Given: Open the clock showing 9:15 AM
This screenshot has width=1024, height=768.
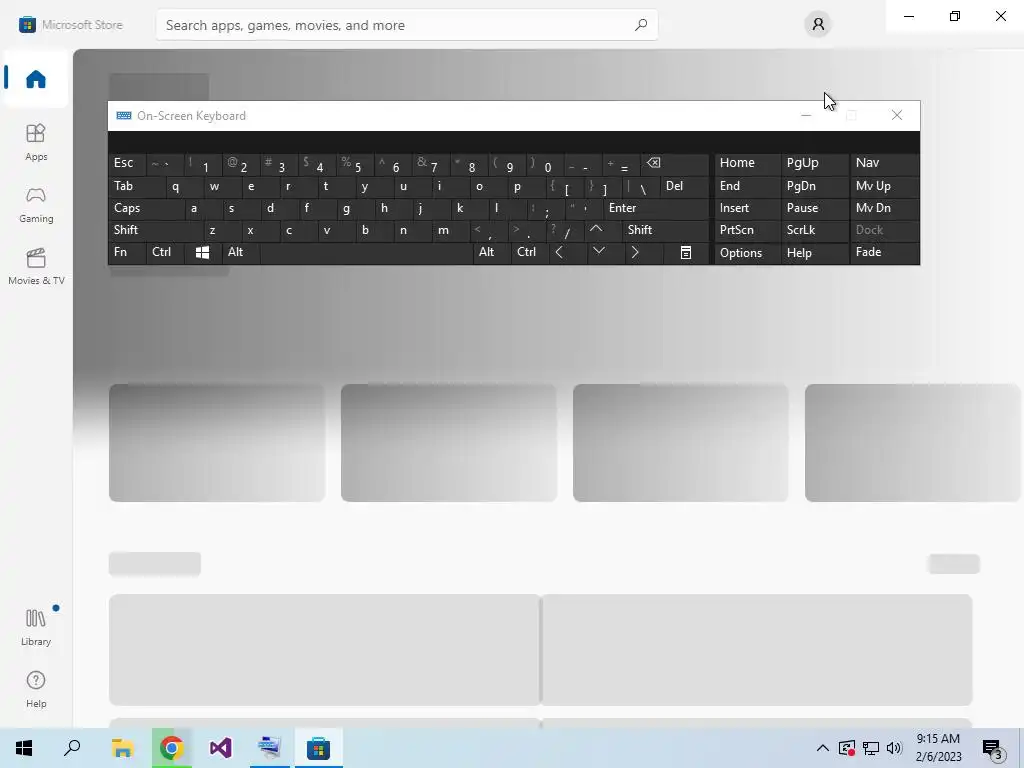Looking at the screenshot, I should (x=938, y=748).
